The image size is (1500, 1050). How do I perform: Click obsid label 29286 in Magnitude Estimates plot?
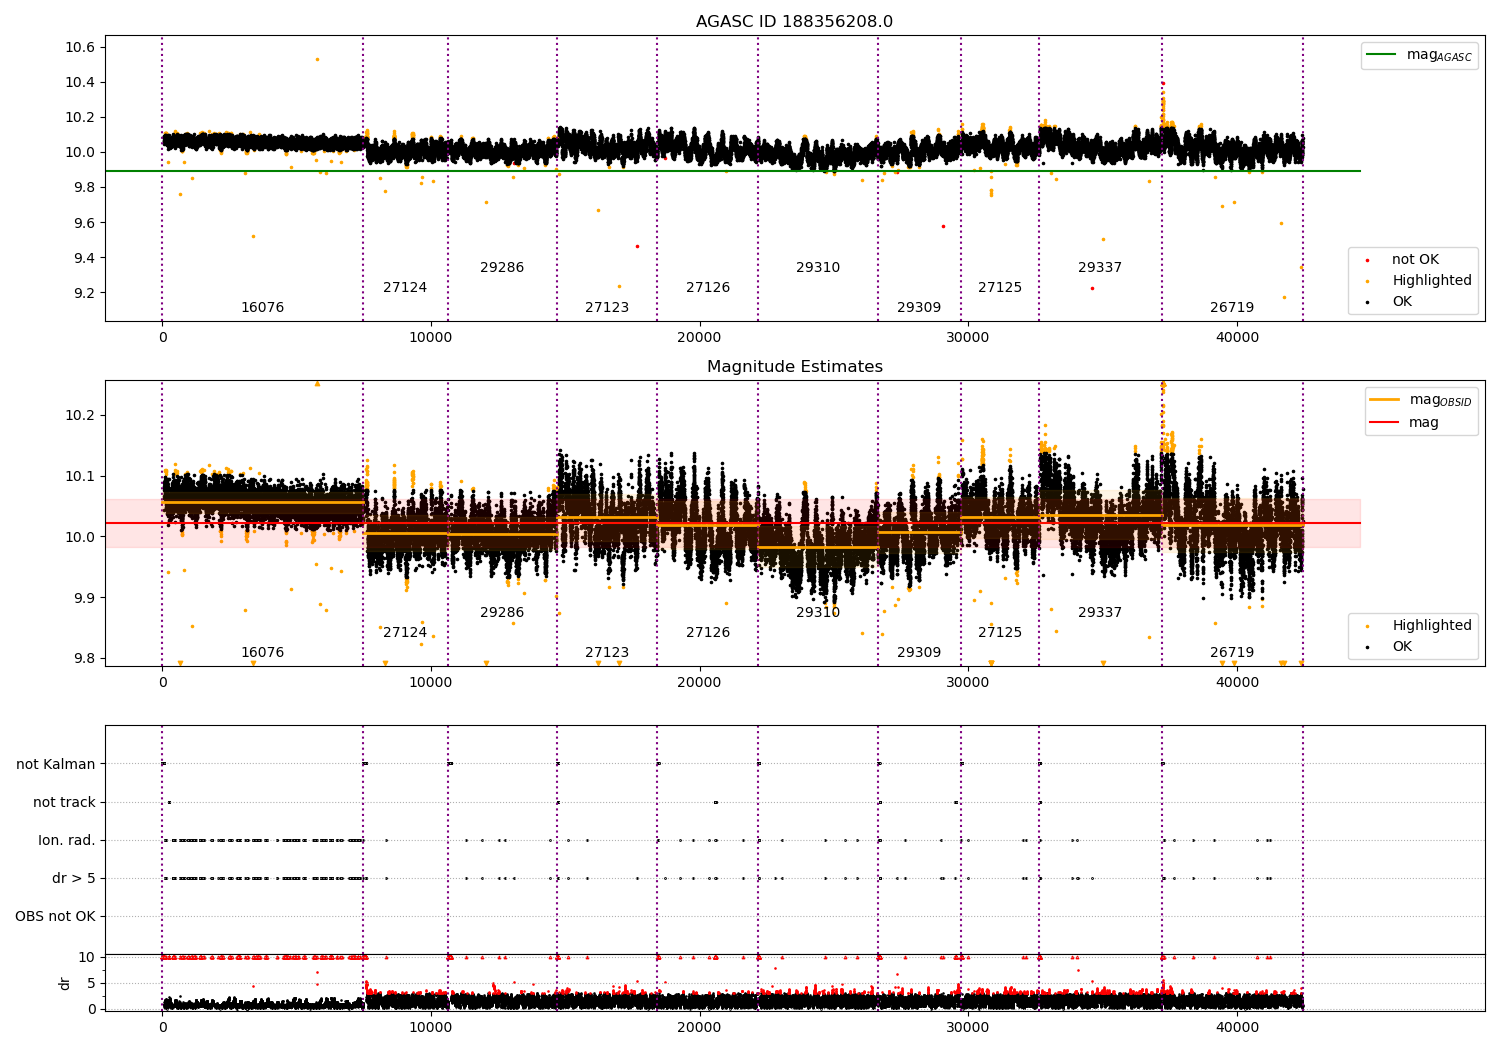click(502, 613)
